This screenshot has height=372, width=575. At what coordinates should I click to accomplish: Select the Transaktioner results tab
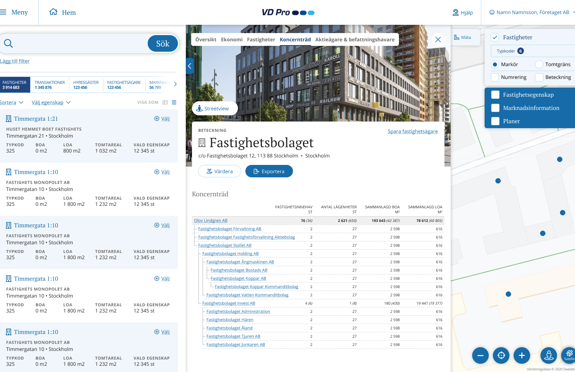point(50,85)
